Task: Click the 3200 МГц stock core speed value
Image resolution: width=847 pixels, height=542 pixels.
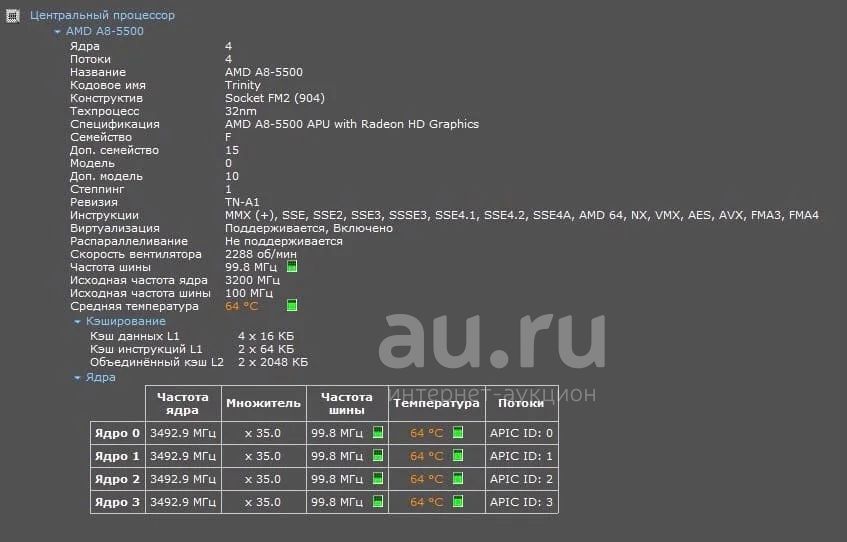Action: click(x=252, y=280)
